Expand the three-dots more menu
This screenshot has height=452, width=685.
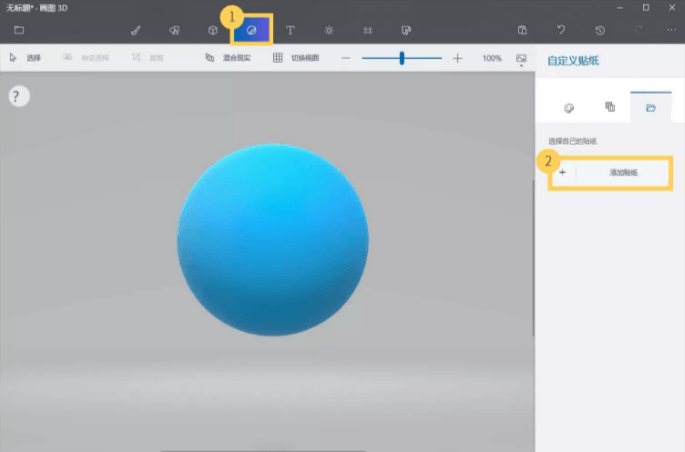click(x=671, y=30)
